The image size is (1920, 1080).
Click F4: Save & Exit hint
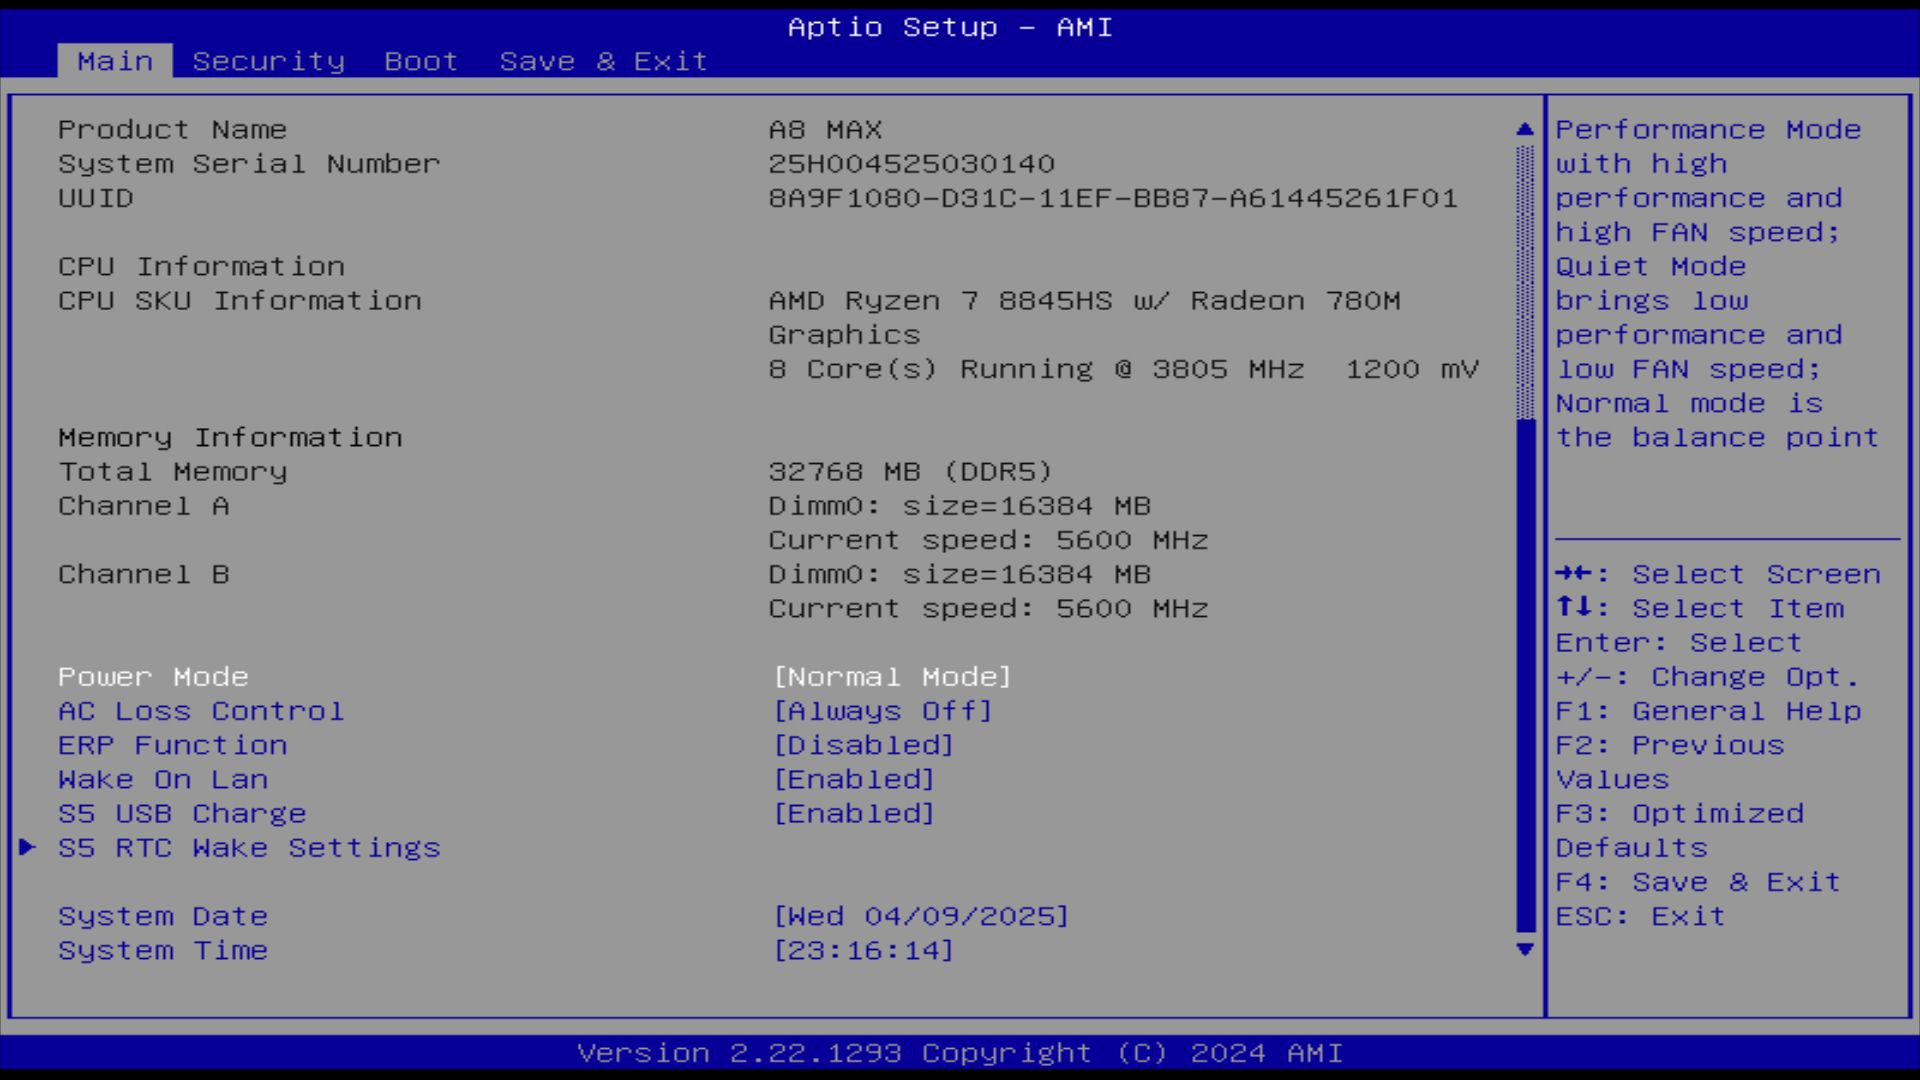(x=1697, y=883)
